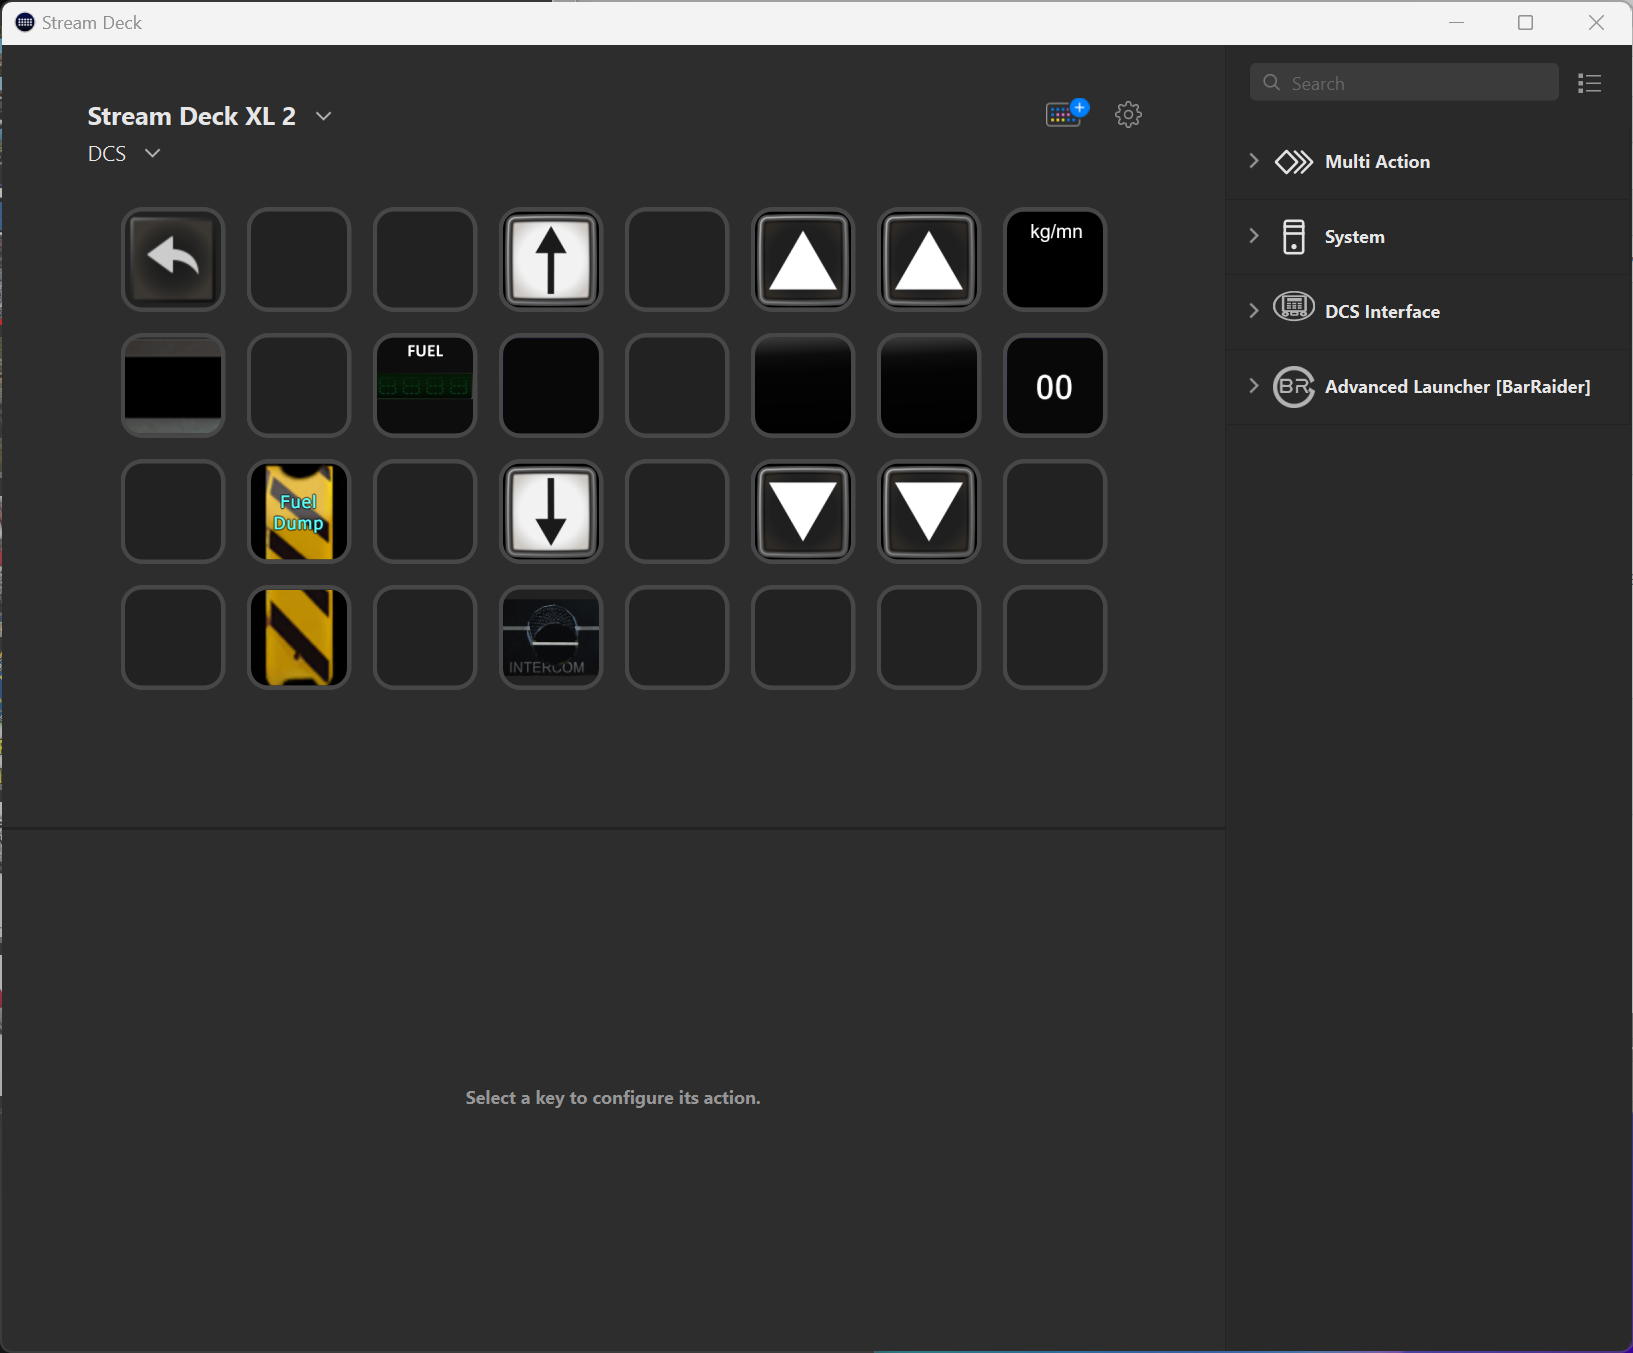Click the back arrow key
The image size is (1633, 1353).
tap(173, 259)
